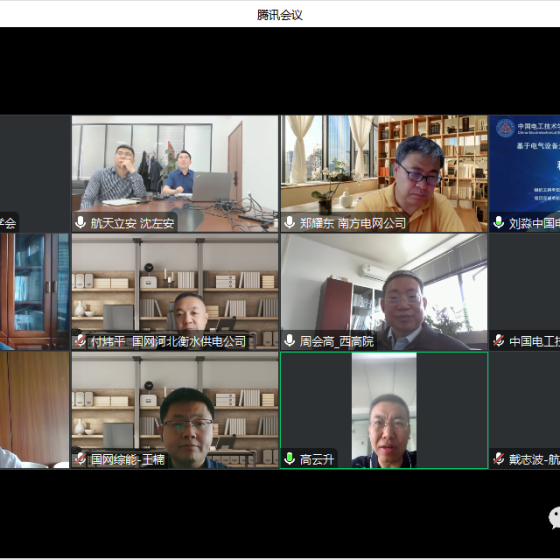
Task: Select 付炜平 国网河北衡水供电公司 video tile
Action: point(175,292)
